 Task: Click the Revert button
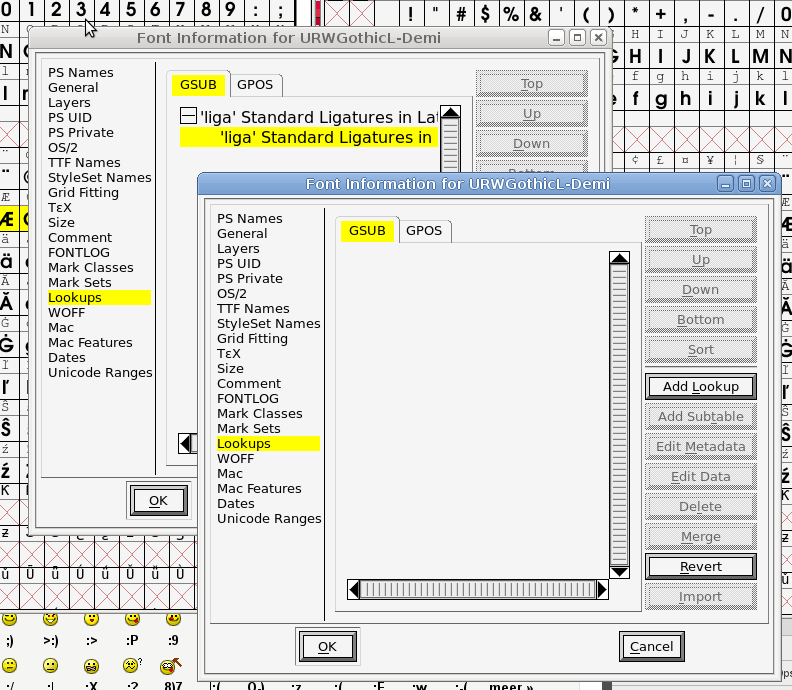tap(701, 567)
